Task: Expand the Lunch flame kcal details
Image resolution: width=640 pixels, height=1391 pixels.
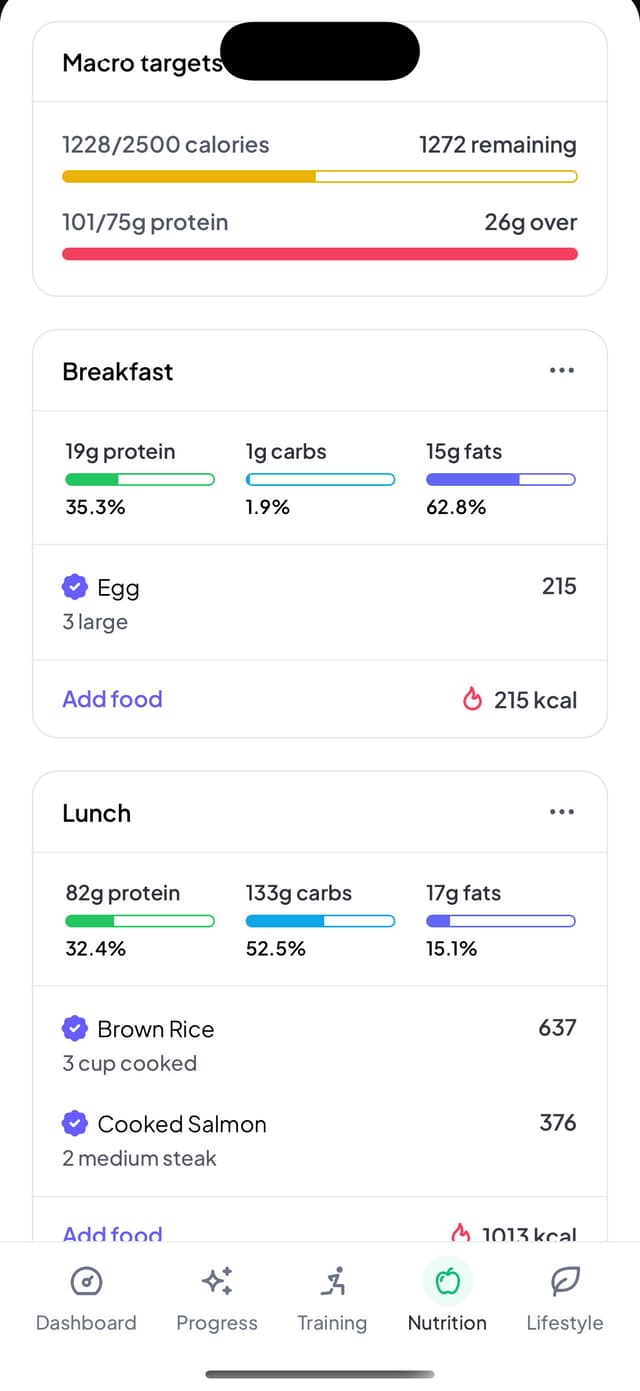Action: 462,1233
